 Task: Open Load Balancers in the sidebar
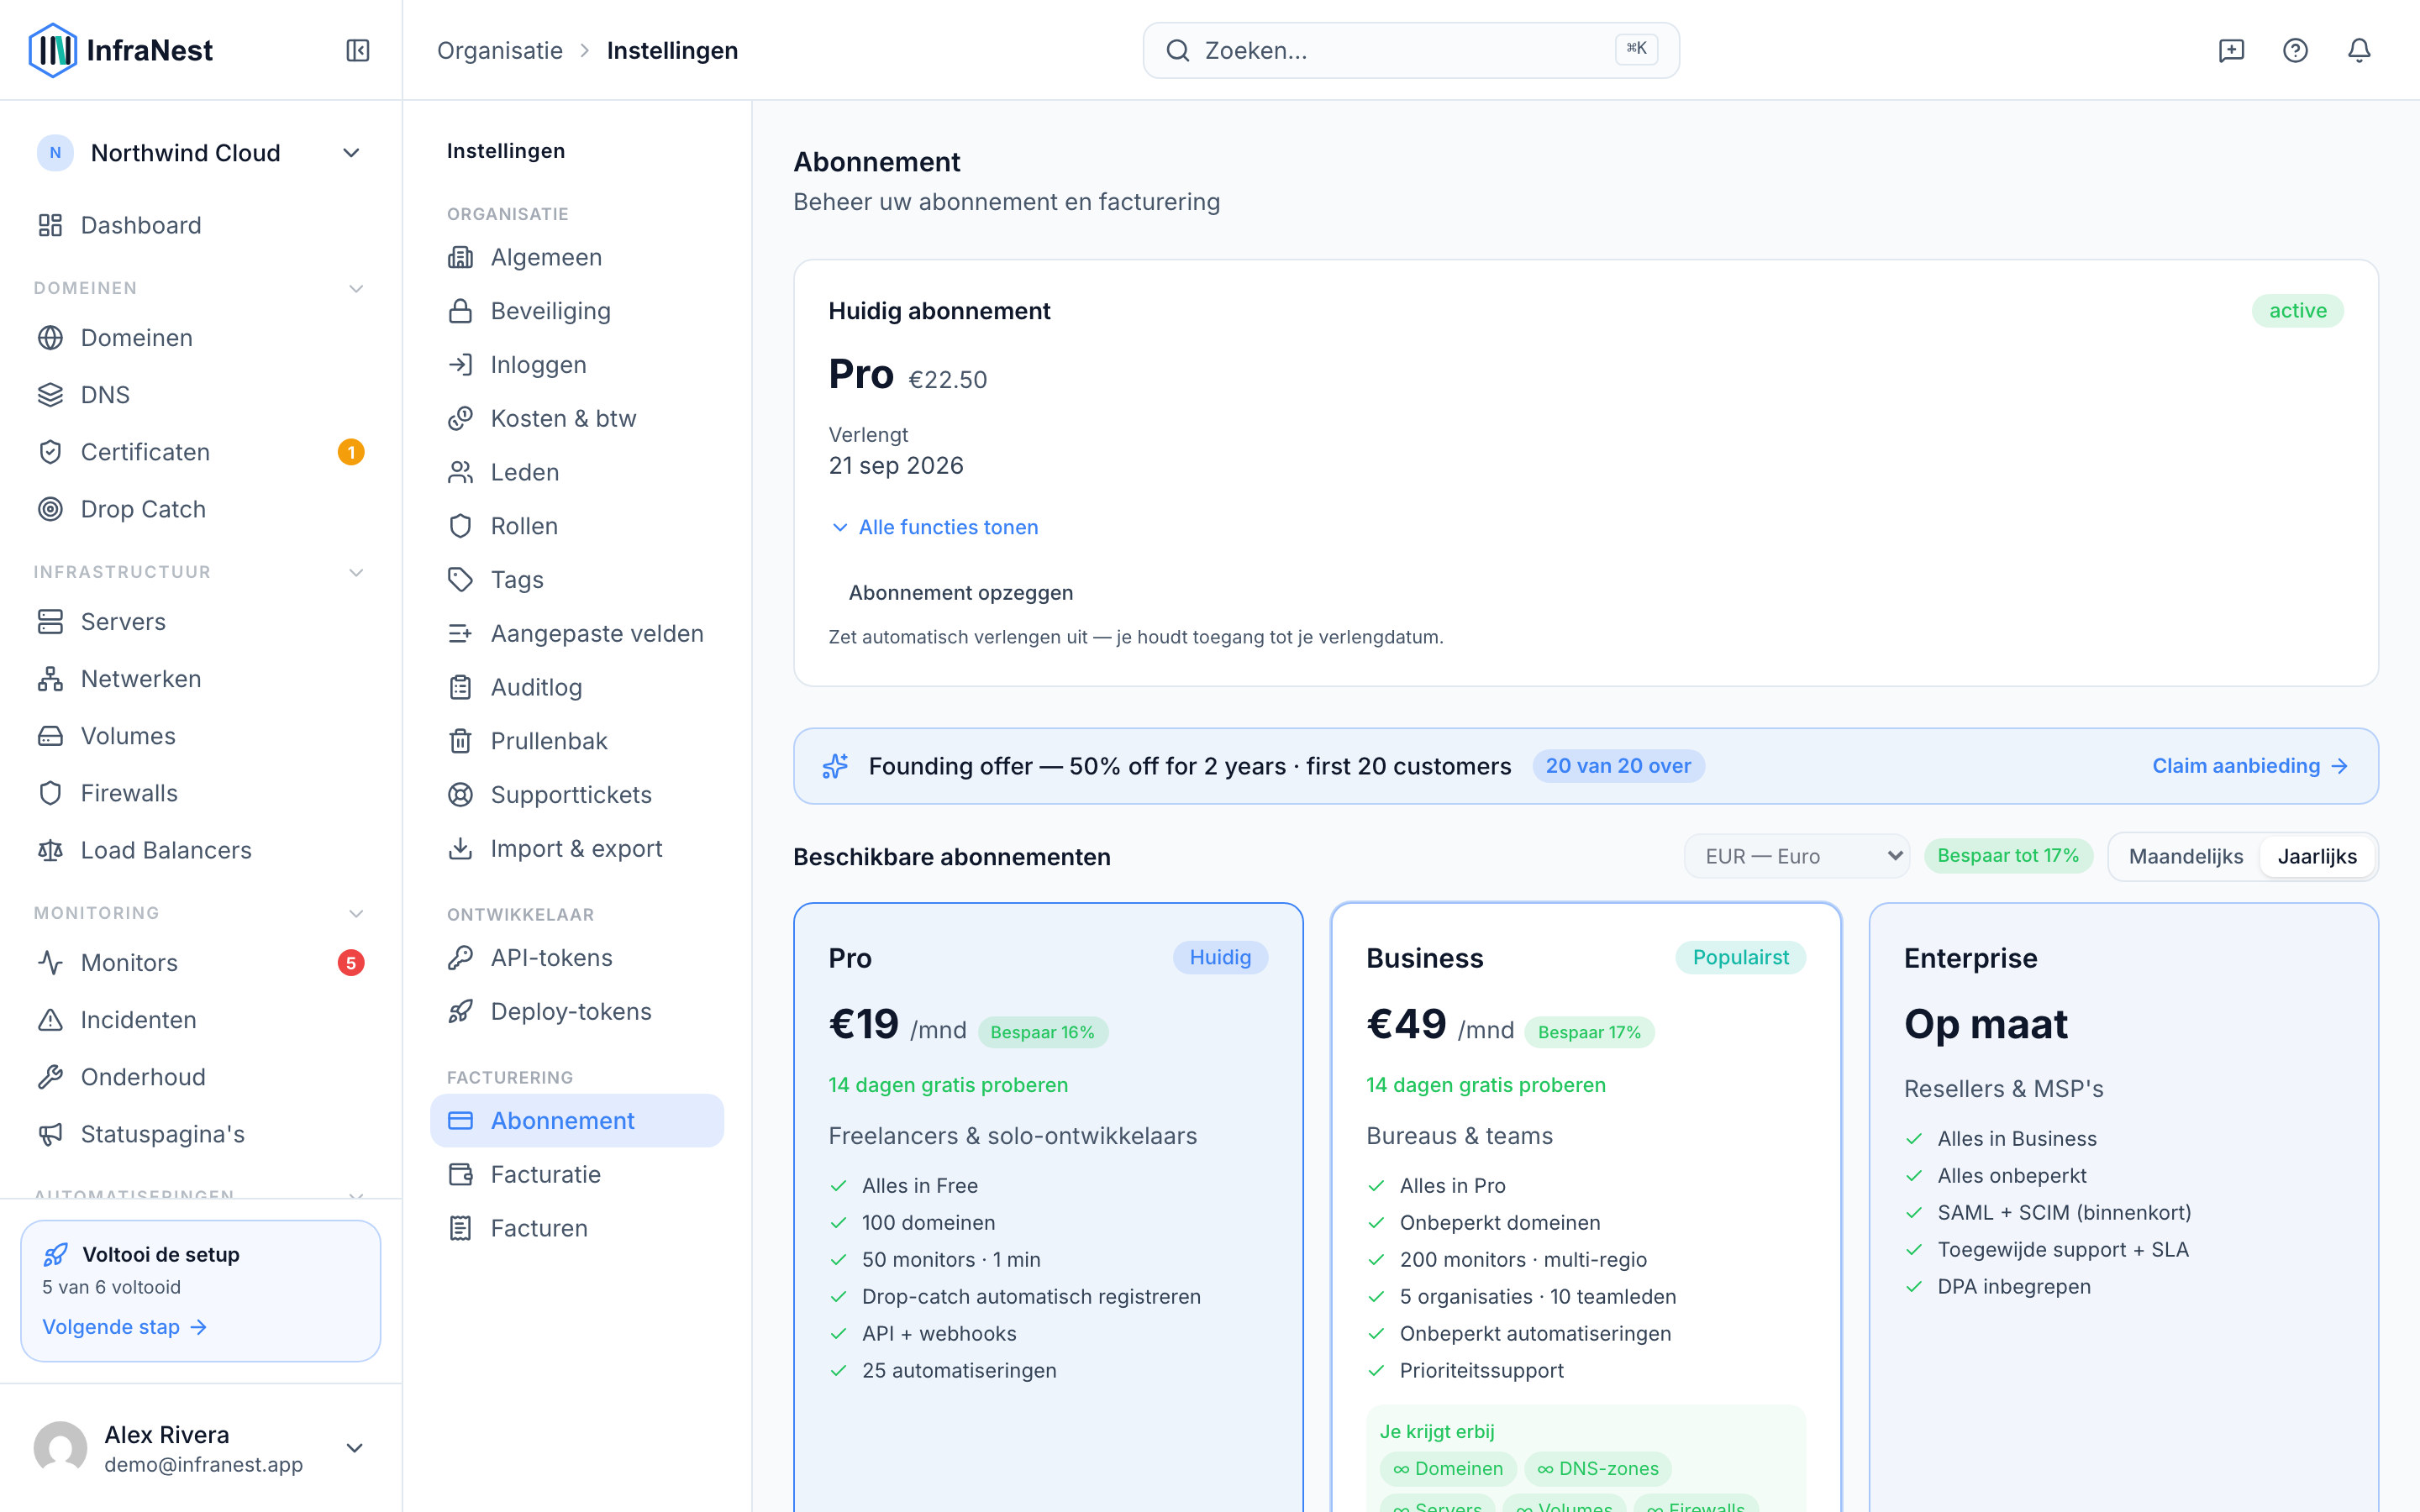coord(200,850)
